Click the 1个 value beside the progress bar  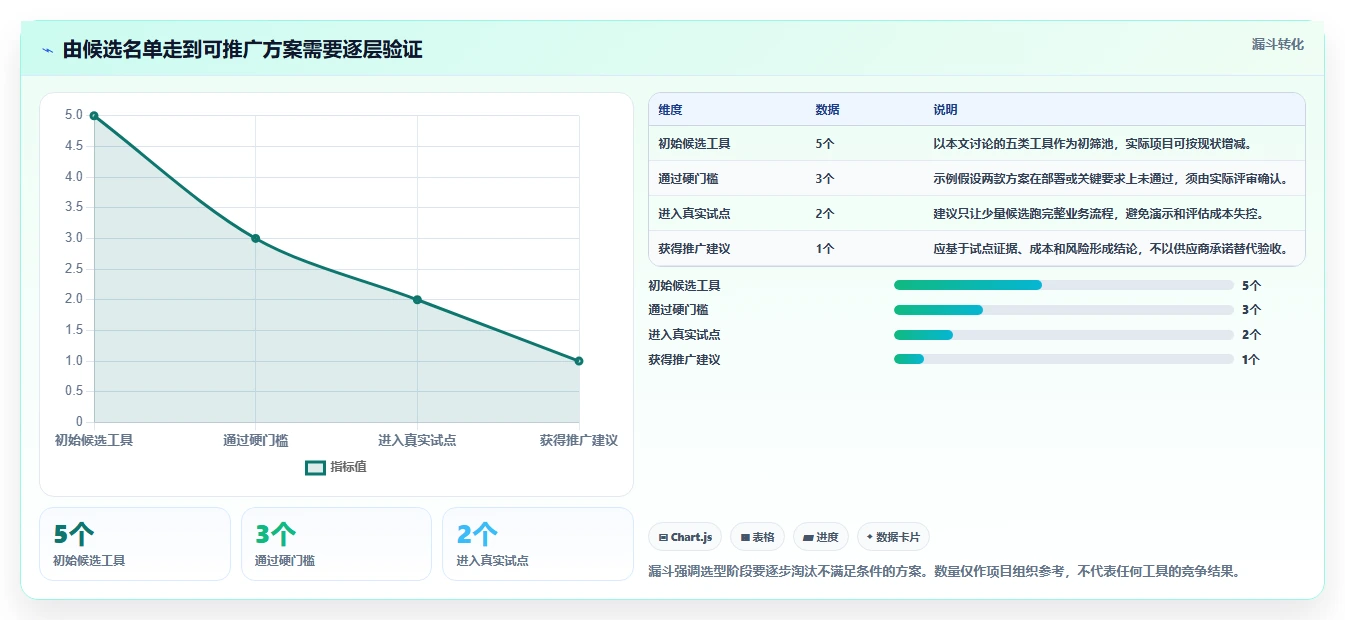[1251, 359]
